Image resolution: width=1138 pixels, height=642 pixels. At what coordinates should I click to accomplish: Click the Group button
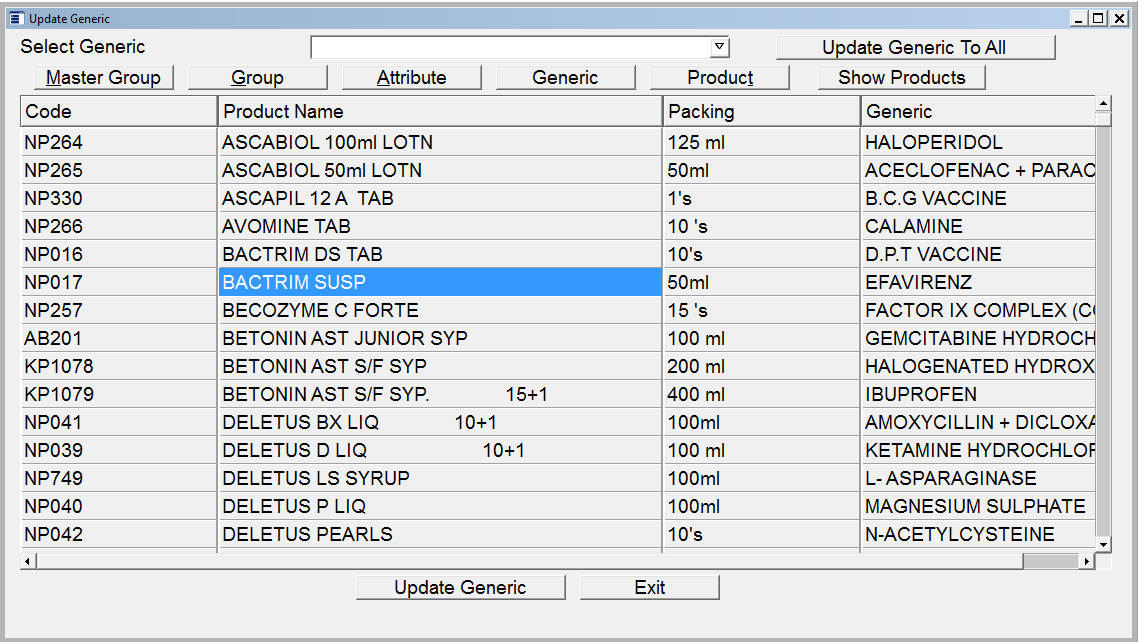(x=258, y=78)
